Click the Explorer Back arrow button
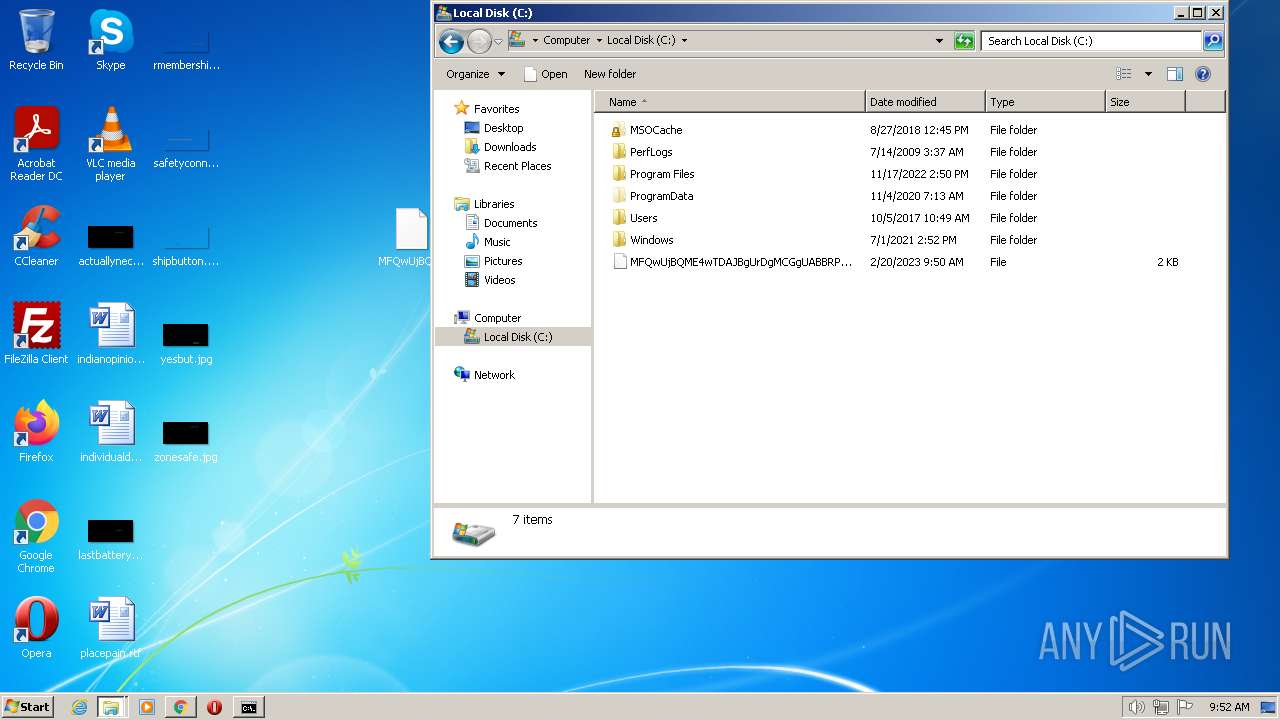1280x720 pixels. [451, 41]
